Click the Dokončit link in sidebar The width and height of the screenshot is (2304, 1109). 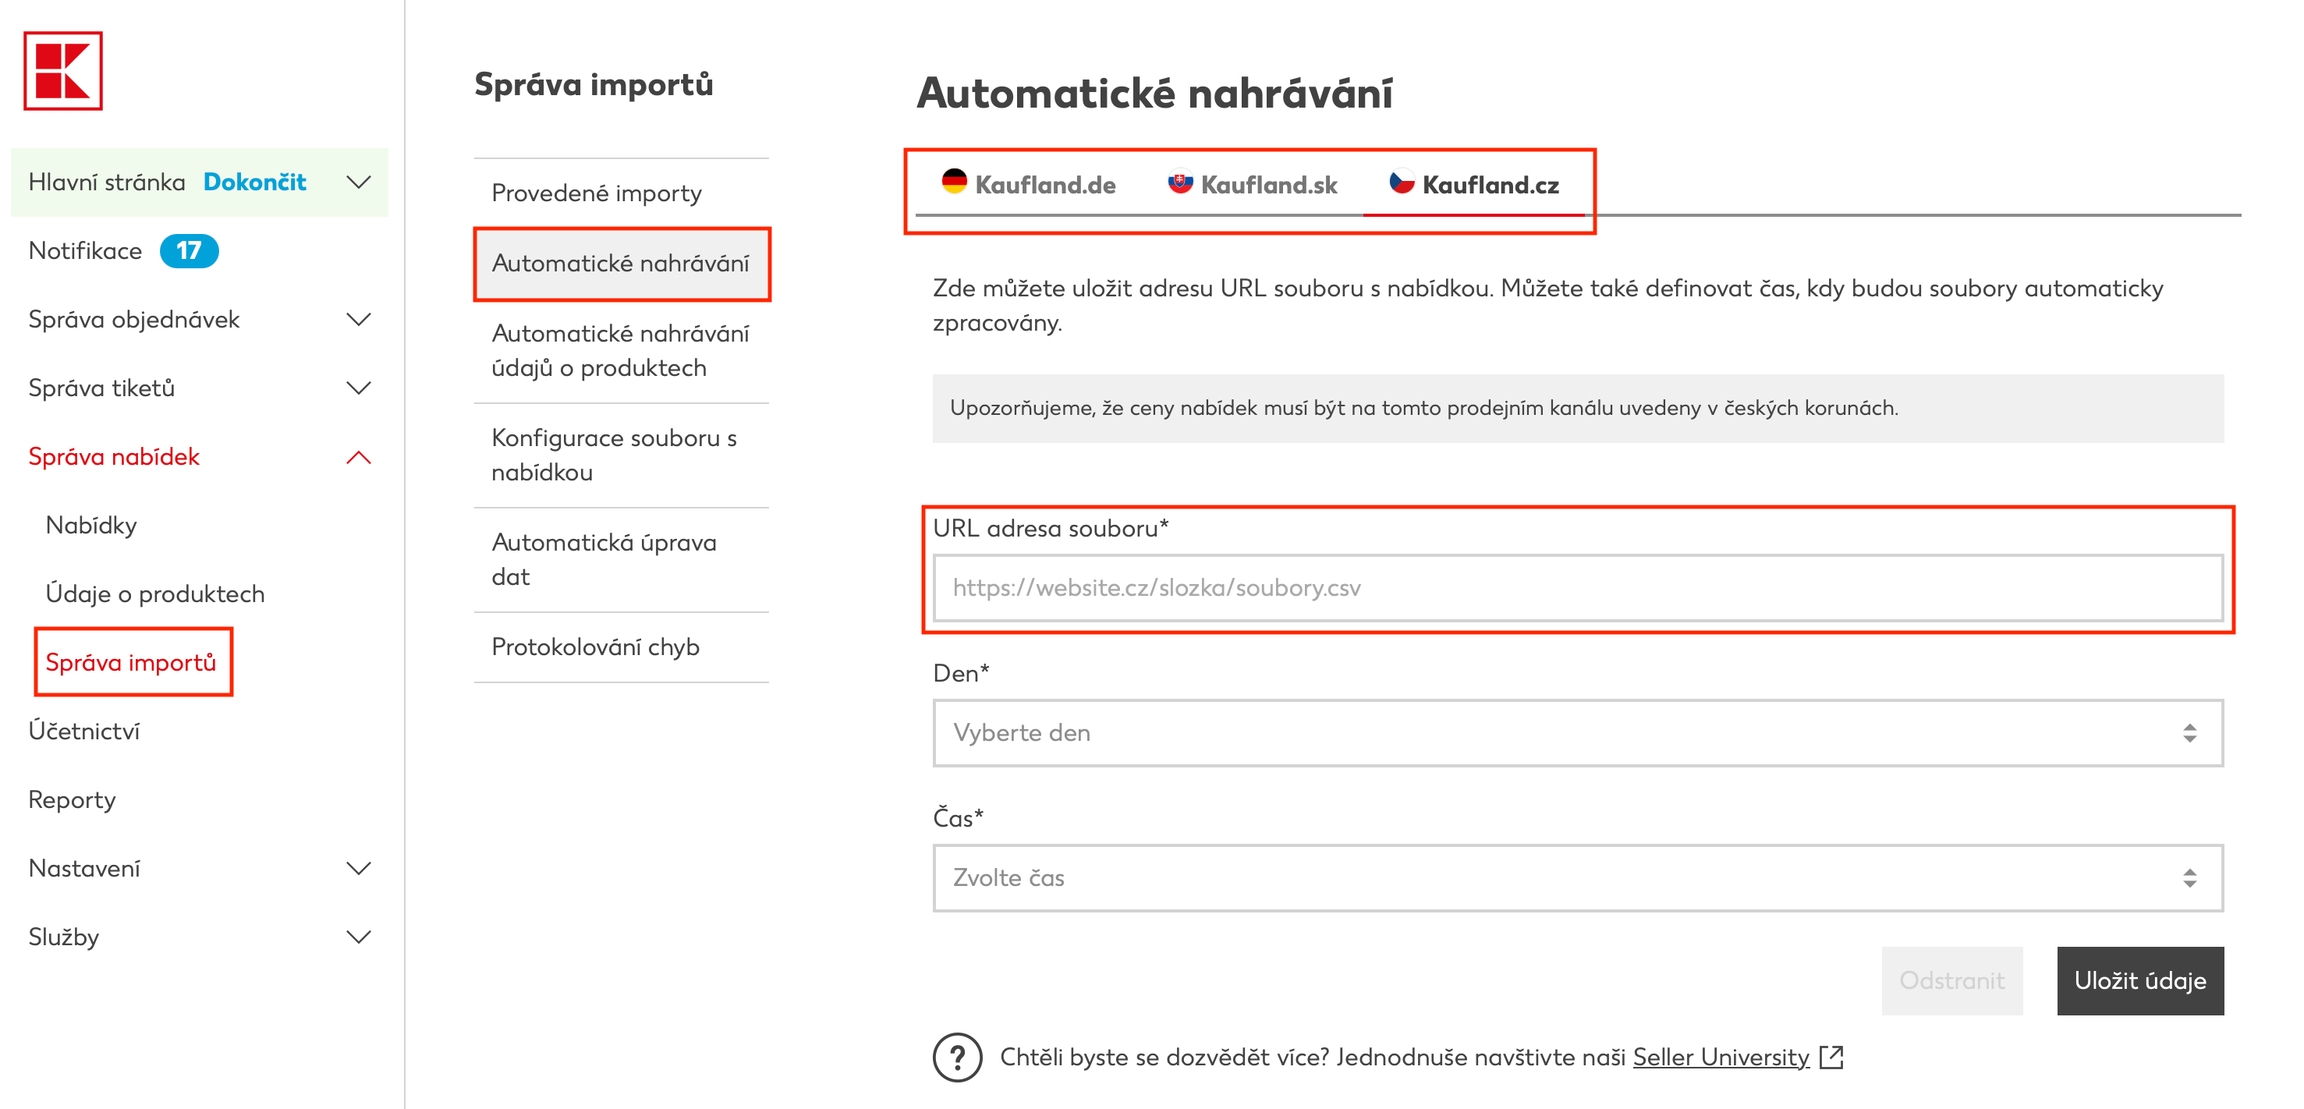(255, 182)
